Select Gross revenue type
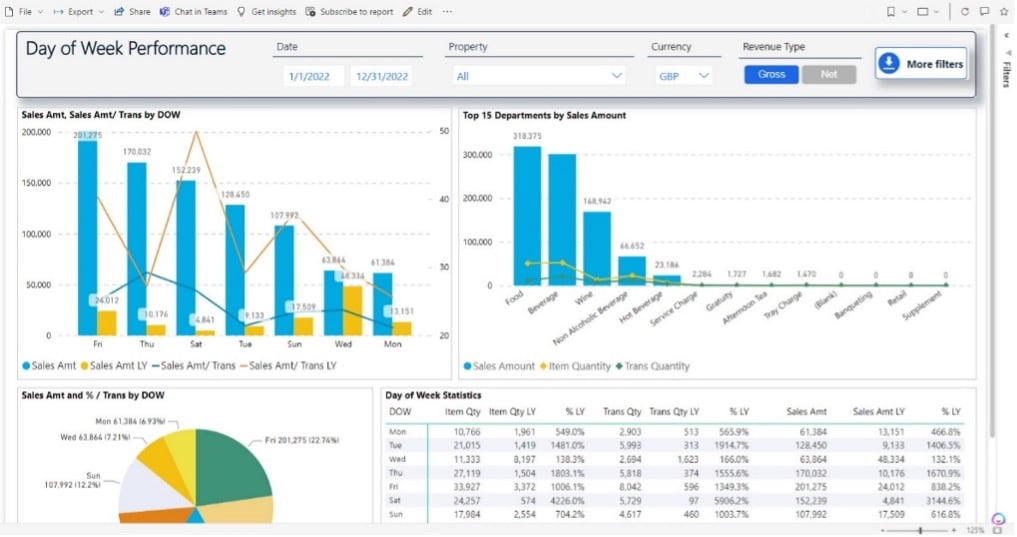The height and width of the screenshot is (537, 1017). [x=771, y=75]
